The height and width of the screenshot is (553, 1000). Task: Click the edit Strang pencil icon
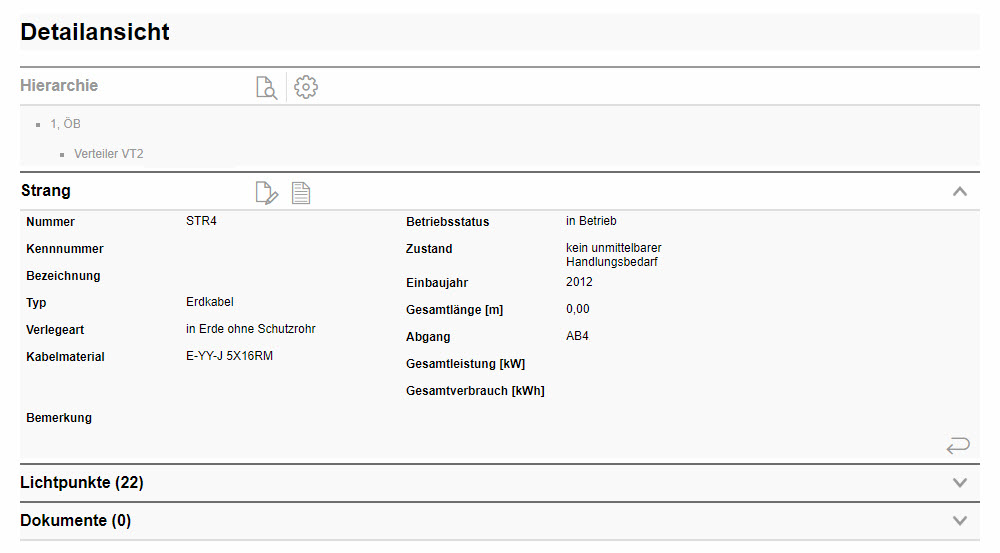click(266, 193)
